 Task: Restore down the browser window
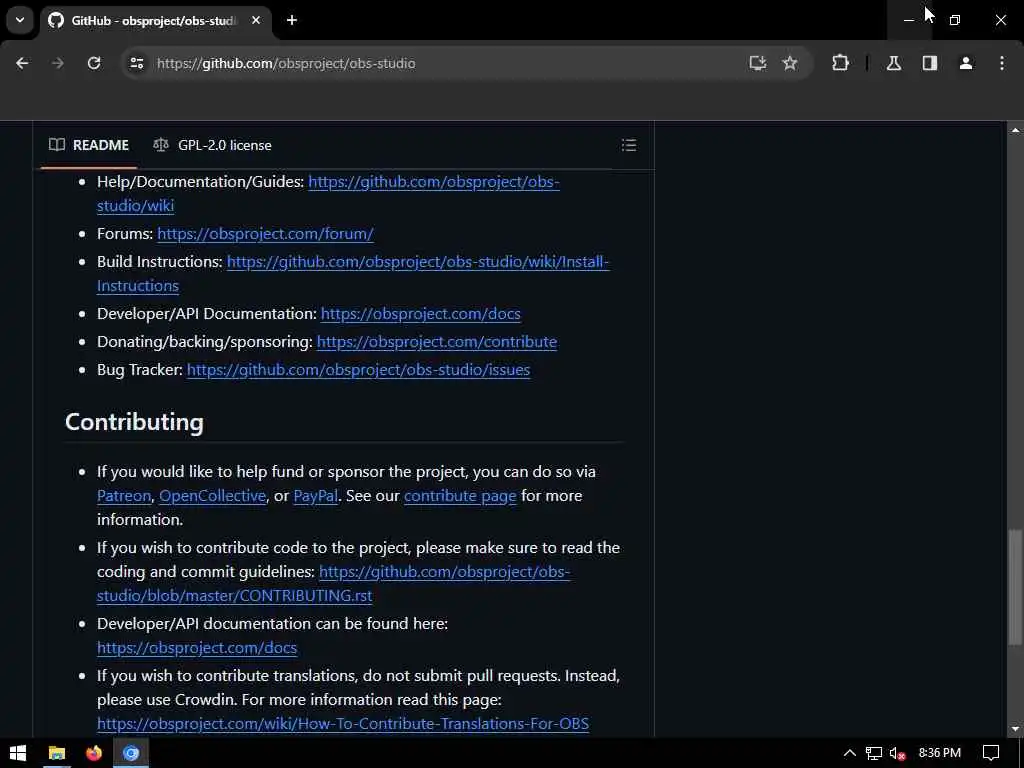pyautogui.click(x=955, y=20)
